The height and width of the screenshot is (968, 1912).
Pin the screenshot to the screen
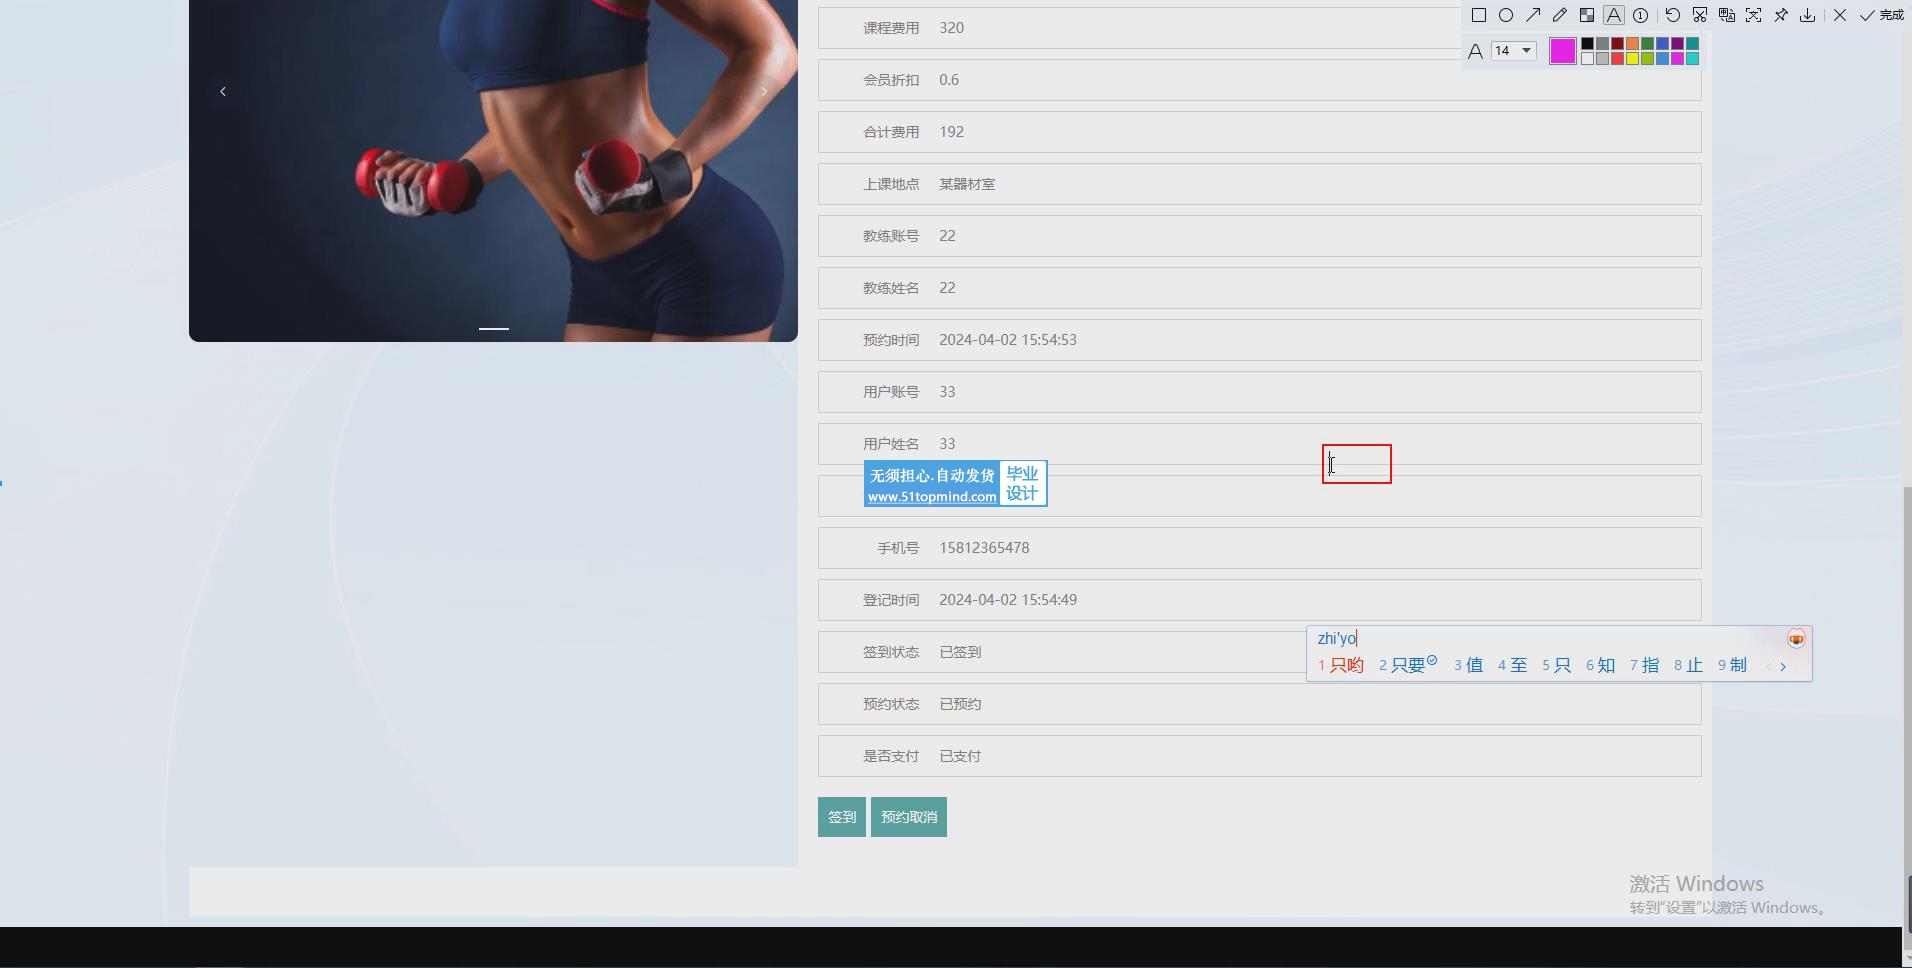pos(1781,15)
